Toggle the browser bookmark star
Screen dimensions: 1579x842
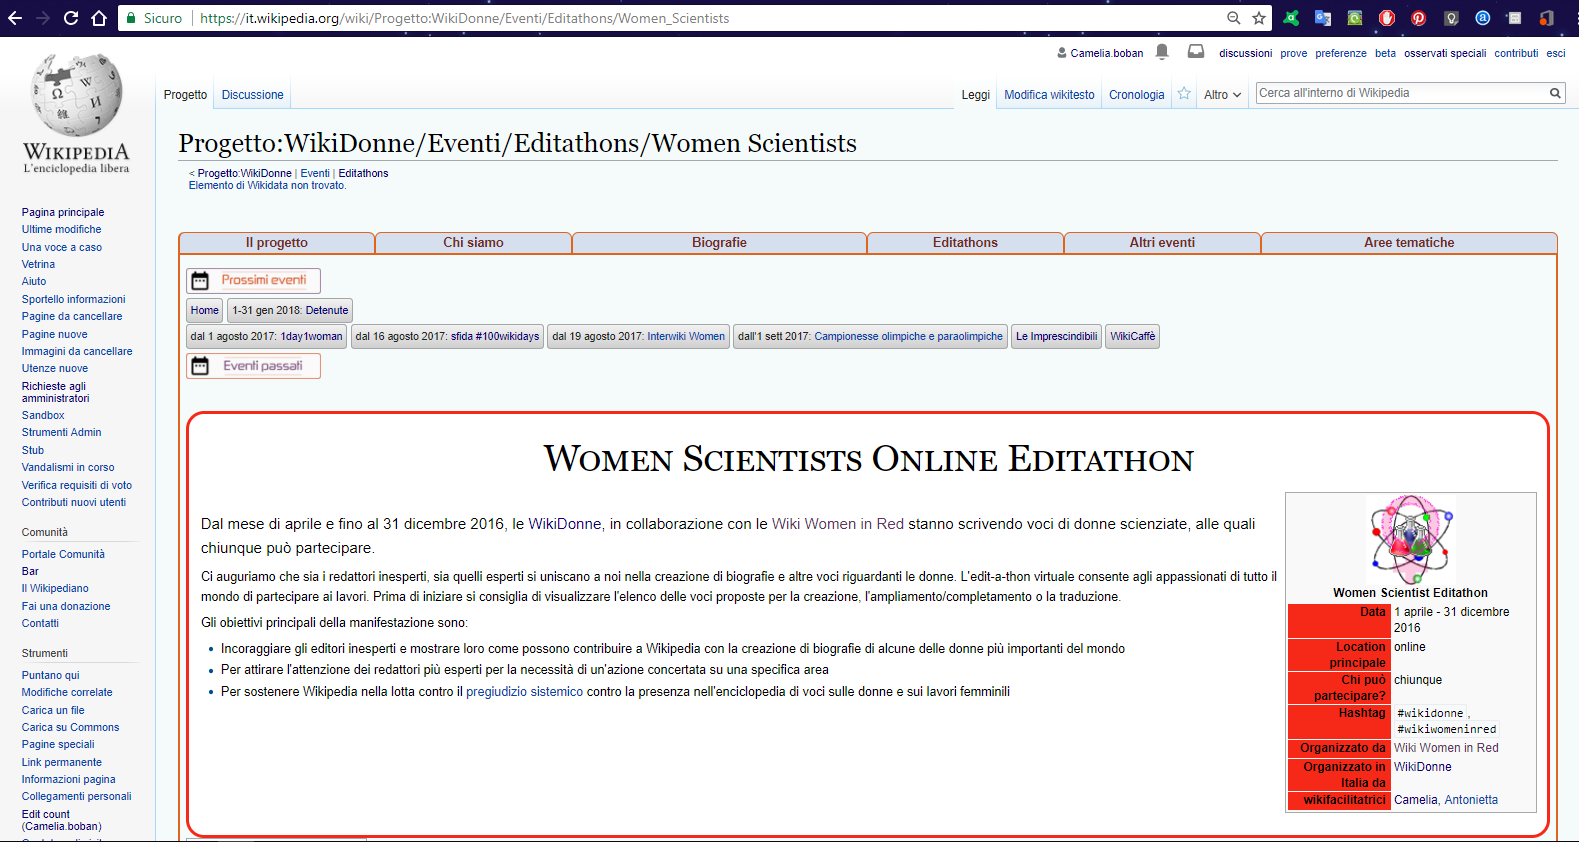click(1259, 18)
